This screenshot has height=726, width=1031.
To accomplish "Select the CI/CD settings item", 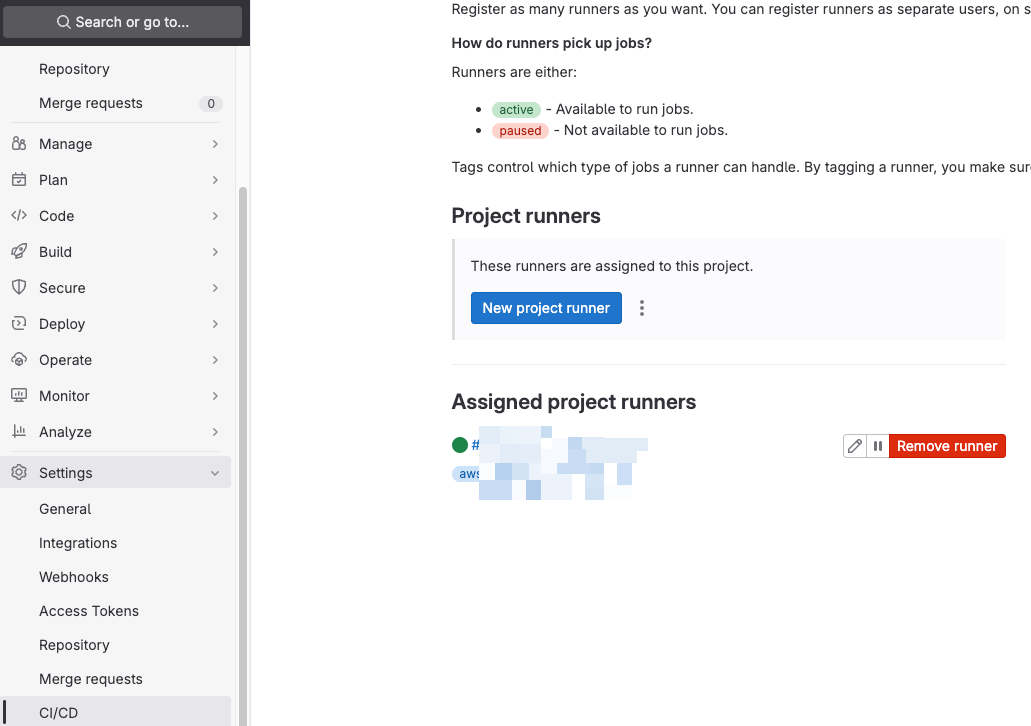I will [x=116, y=713].
